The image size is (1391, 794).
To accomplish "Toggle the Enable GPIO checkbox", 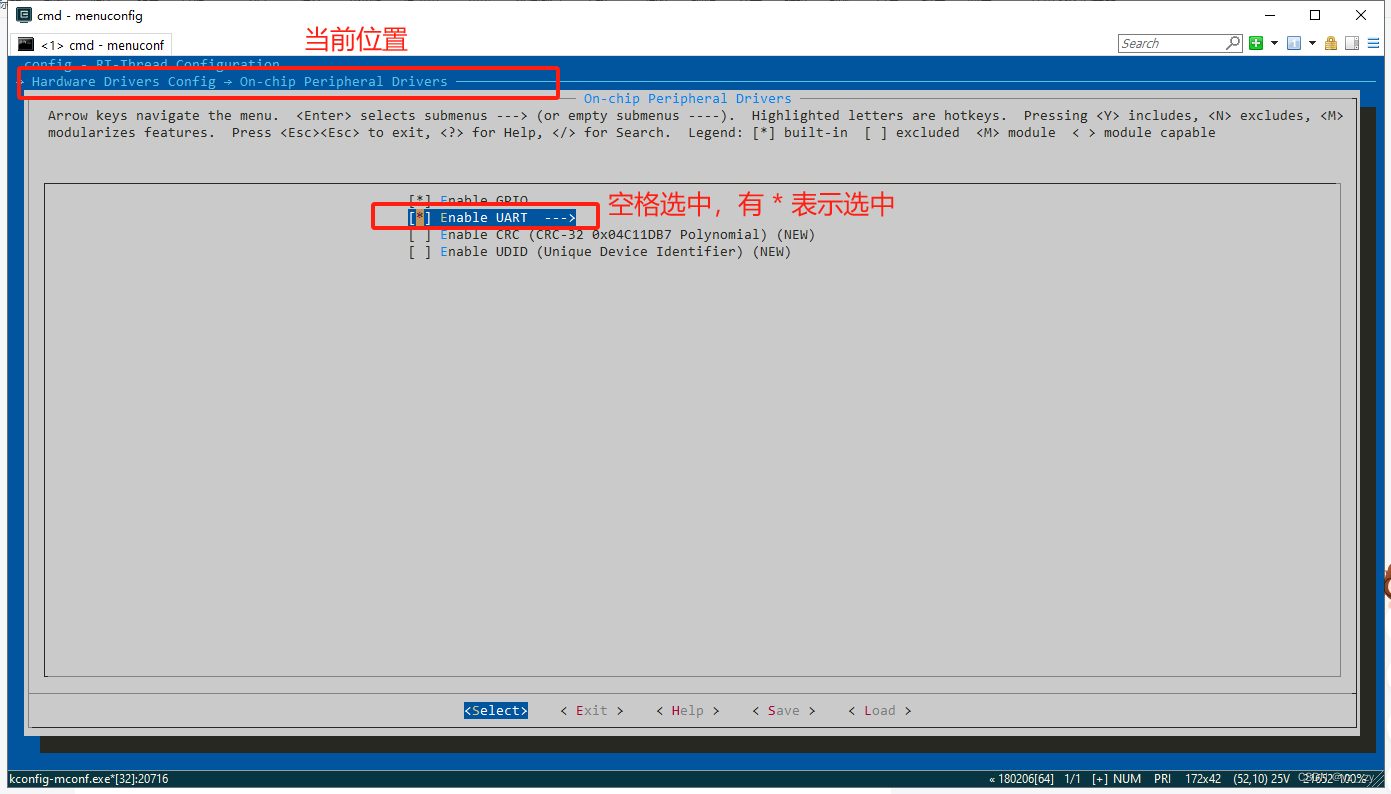I will [419, 199].
